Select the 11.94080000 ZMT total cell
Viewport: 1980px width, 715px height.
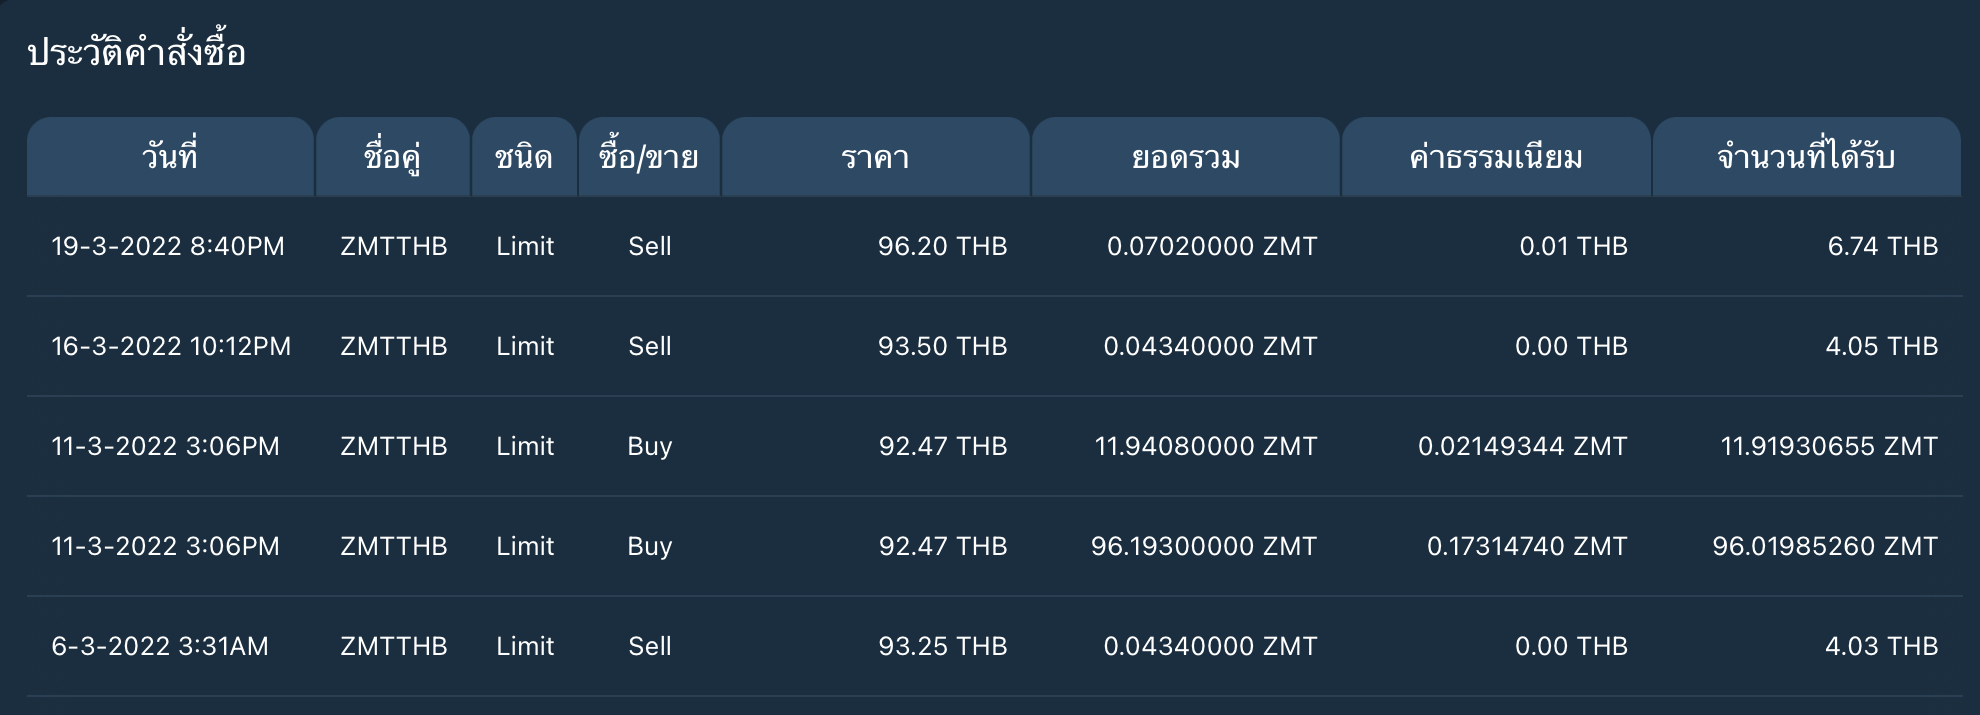[x=1206, y=446]
